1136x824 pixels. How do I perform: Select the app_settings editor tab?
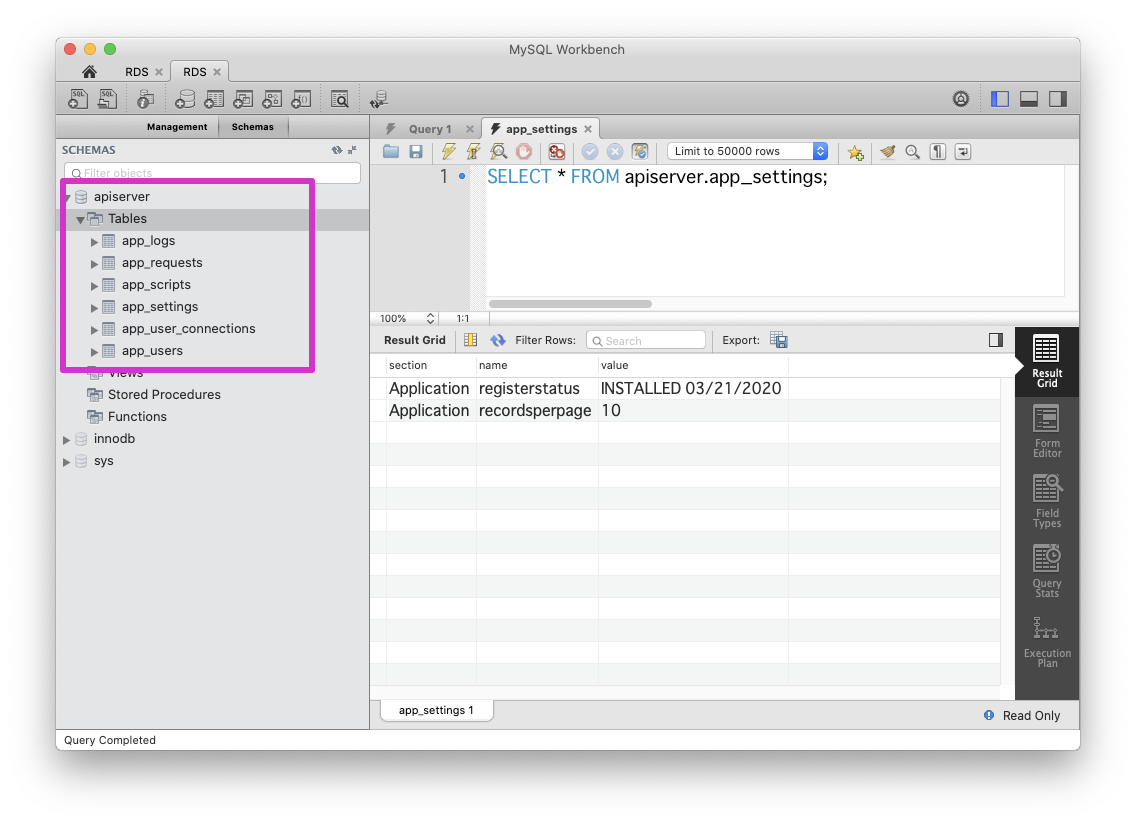tap(540, 129)
